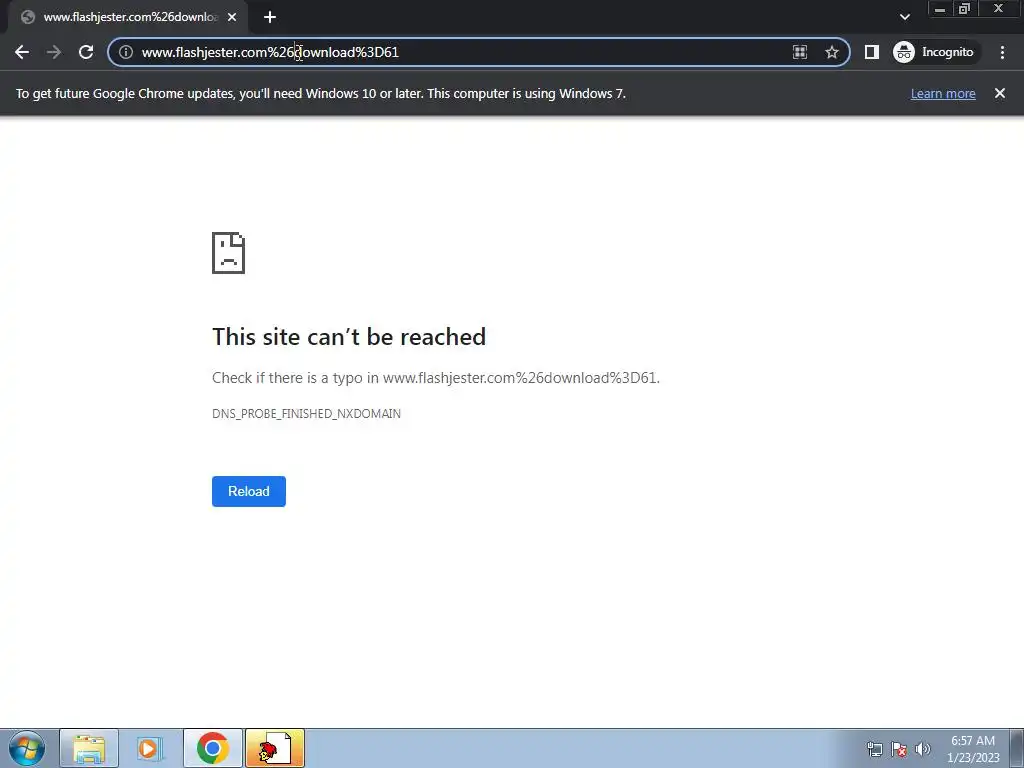1024x768 pixels.
Task: Open the jester document taskbar app
Action: tap(275, 748)
